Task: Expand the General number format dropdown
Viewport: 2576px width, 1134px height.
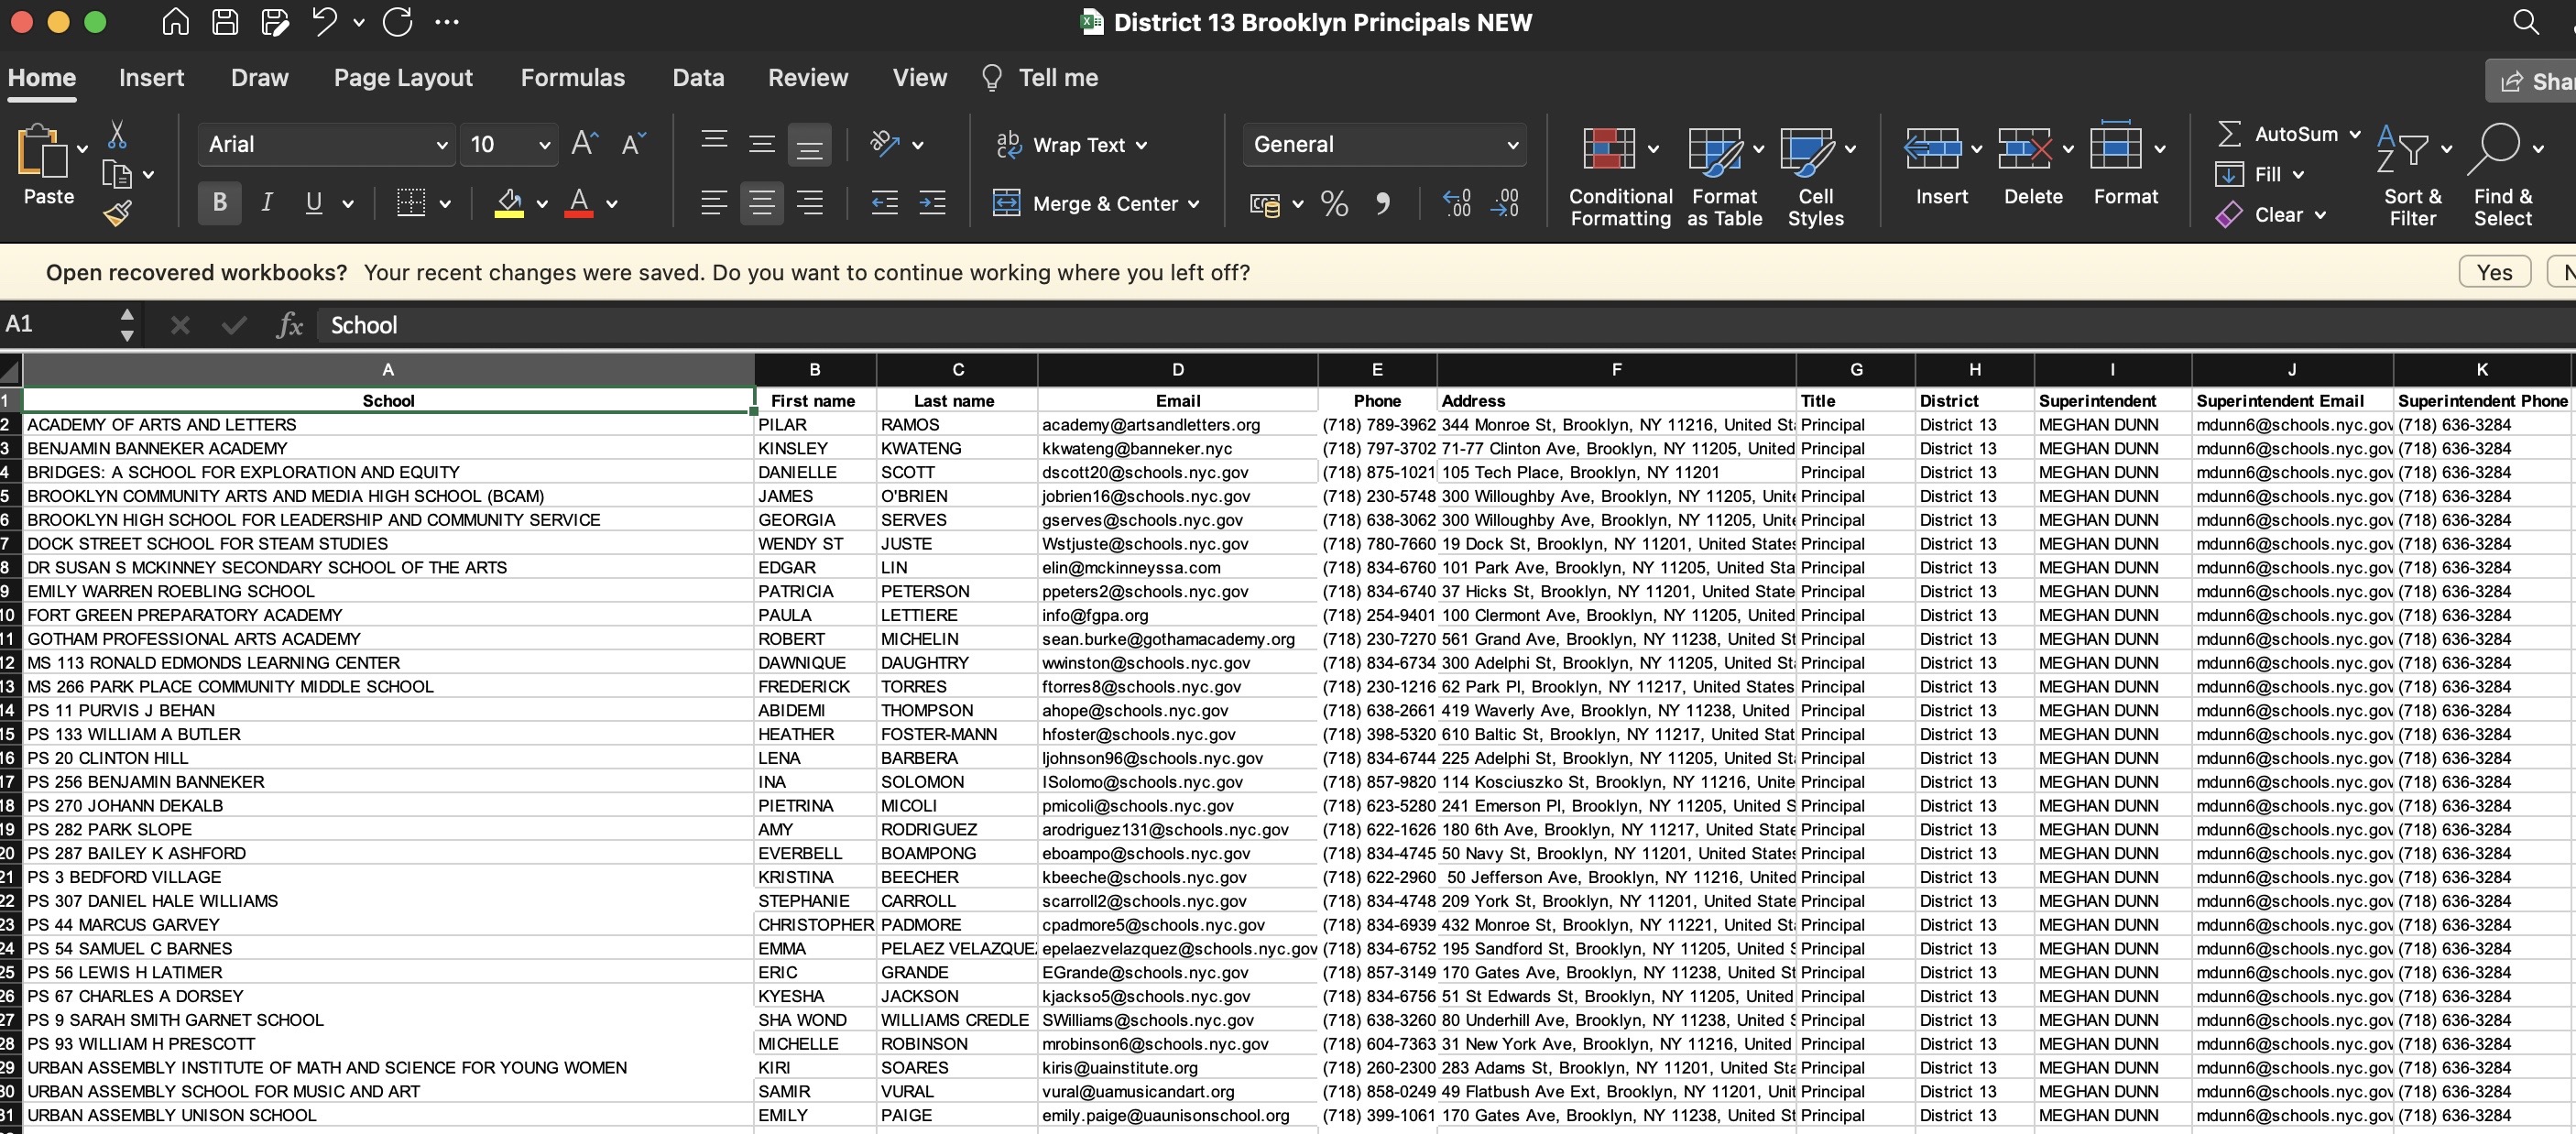Action: [x=1512, y=145]
